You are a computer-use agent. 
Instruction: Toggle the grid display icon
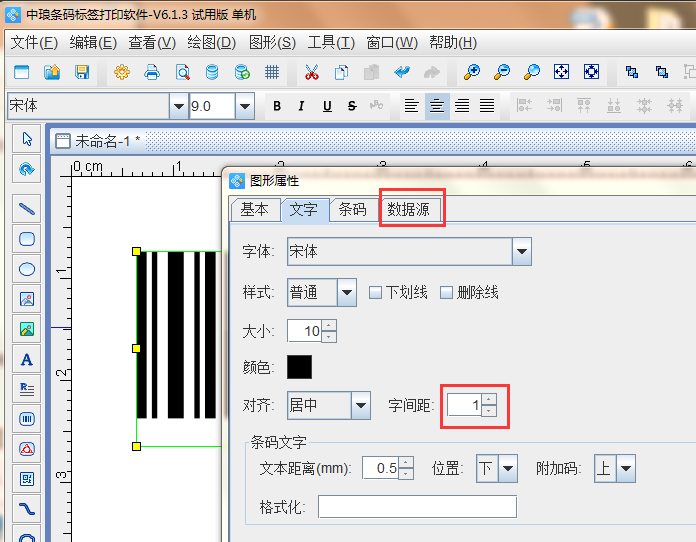coord(271,72)
